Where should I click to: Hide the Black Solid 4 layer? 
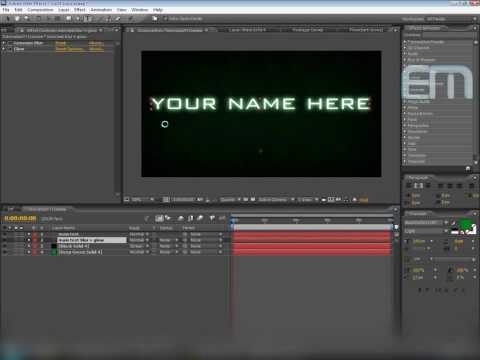[x=5, y=246]
